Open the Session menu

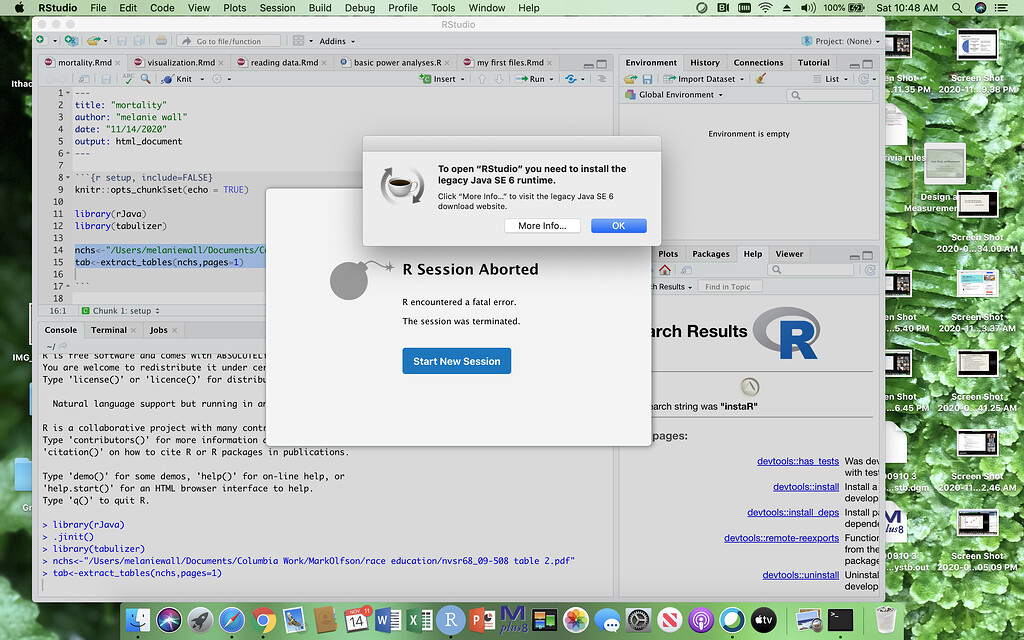click(x=277, y=8)
